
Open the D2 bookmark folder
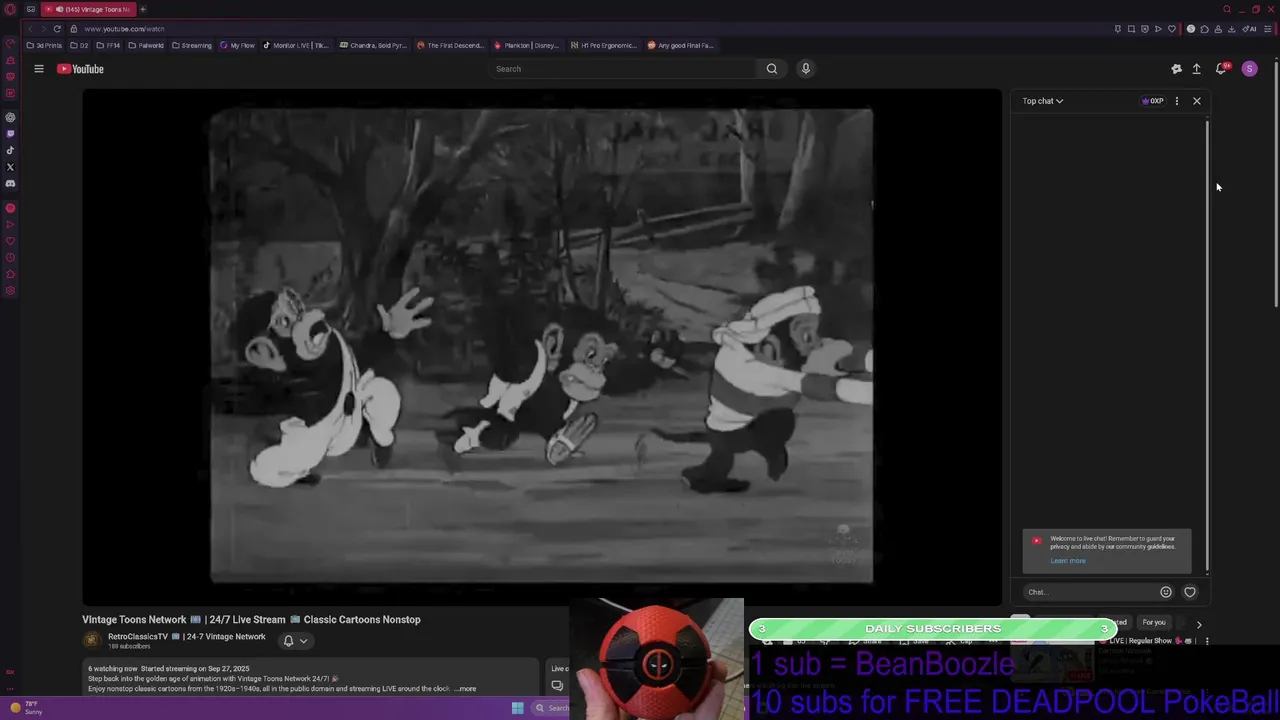coord(78,45)
